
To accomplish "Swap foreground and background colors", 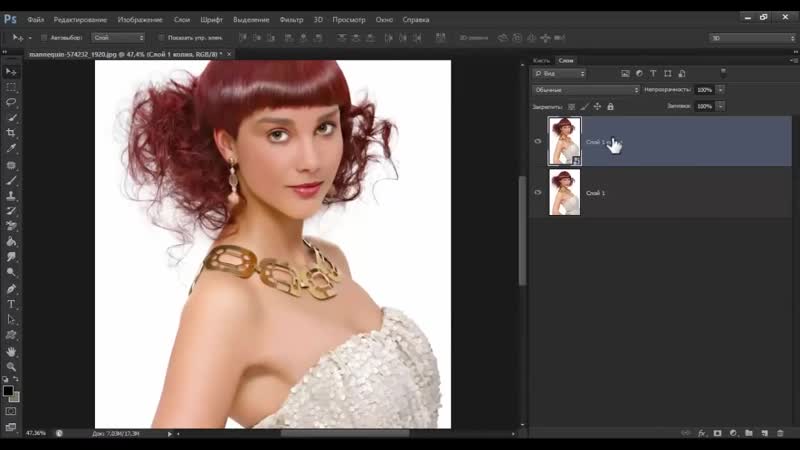I will coord(16,379).
